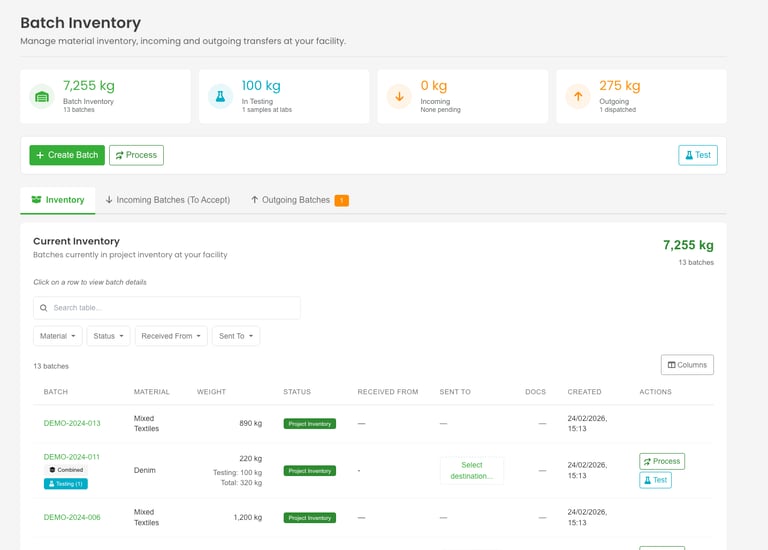768x550 pixels.
Task: Open Incoming Batches (To Accept) tab
Action: pos(167,200)
